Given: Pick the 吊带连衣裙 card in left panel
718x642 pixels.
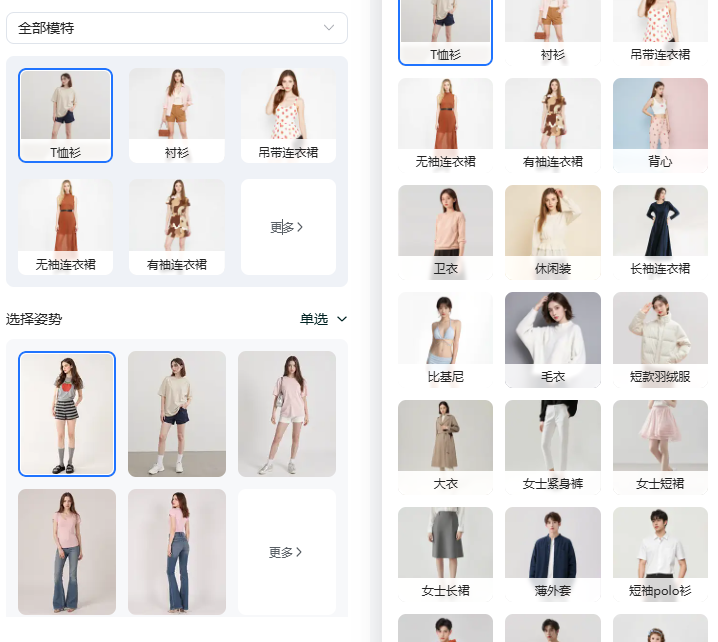Looking at the screenshot, I should pos(288,115).
